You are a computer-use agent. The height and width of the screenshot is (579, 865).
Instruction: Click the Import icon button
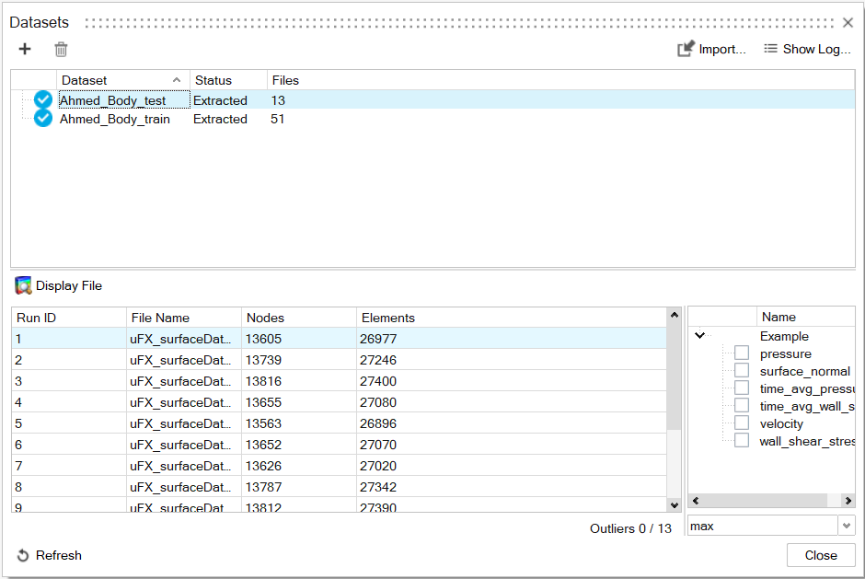click(686, 49)
